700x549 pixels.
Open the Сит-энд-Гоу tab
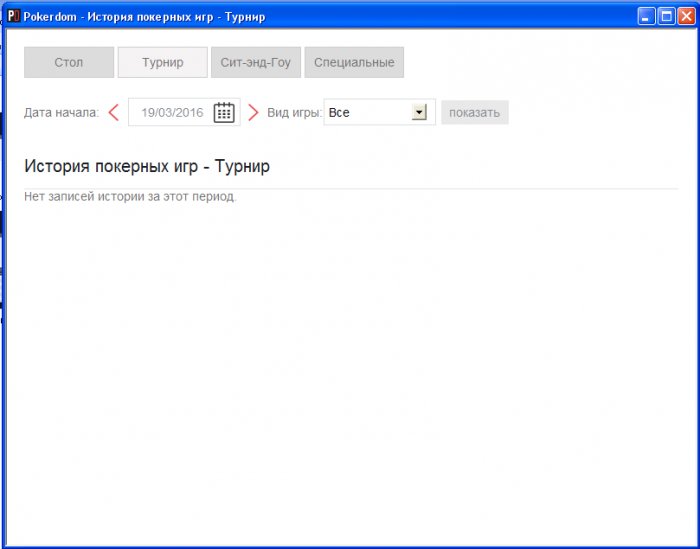pyautogui.click(x=256, y=62)
